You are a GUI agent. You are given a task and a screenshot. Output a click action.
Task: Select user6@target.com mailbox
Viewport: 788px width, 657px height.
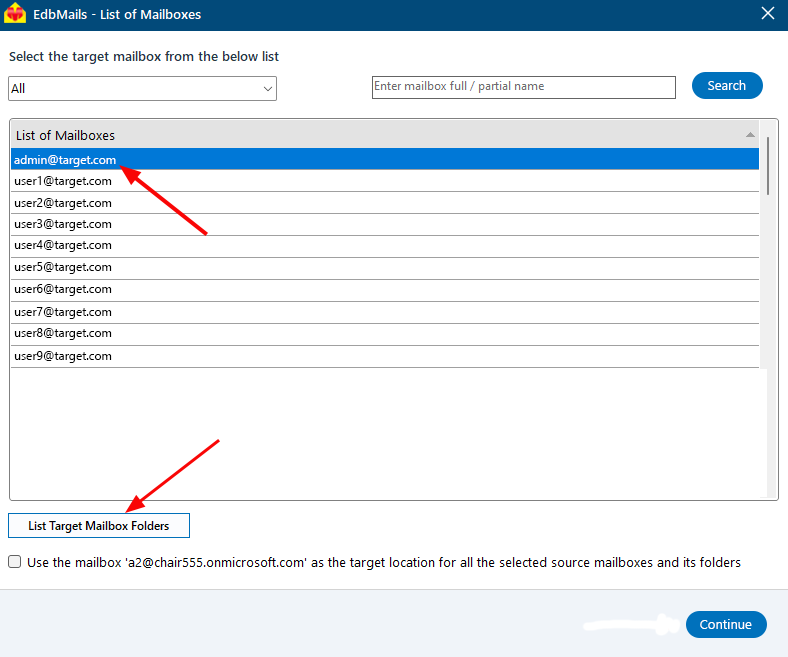point(63,289)
